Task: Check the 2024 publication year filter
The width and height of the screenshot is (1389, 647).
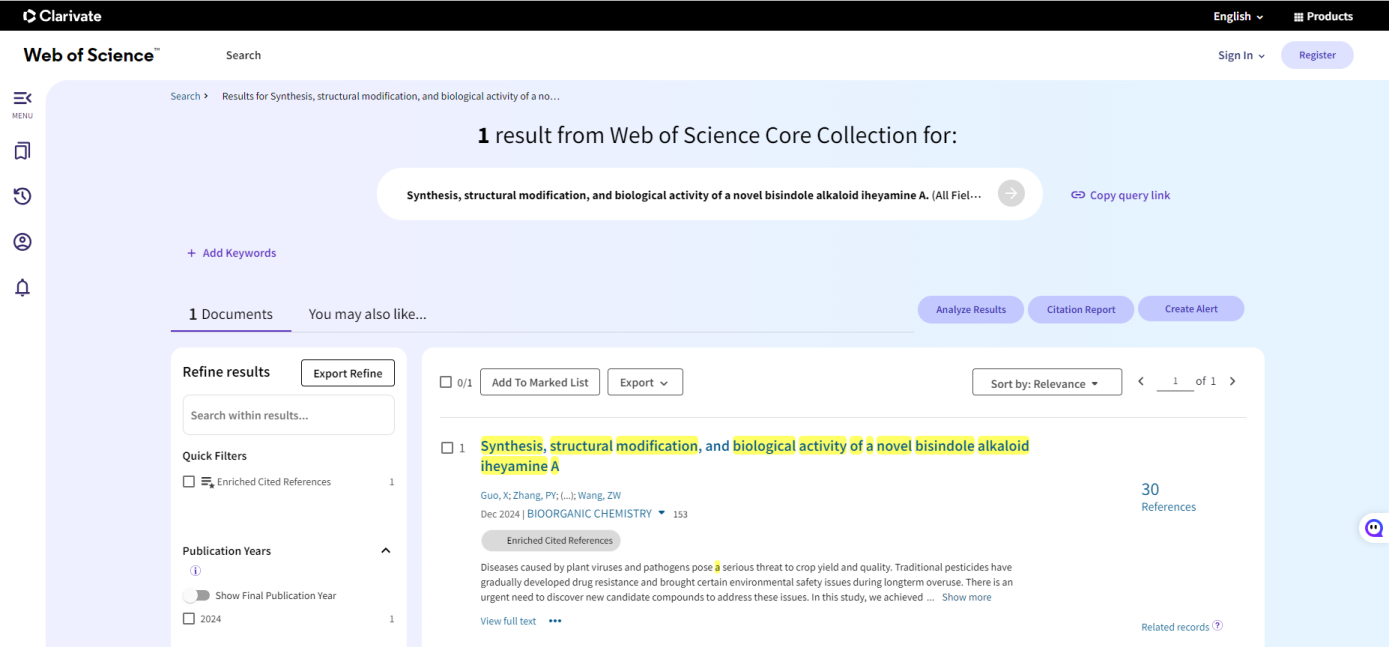Action: [189, 619]
